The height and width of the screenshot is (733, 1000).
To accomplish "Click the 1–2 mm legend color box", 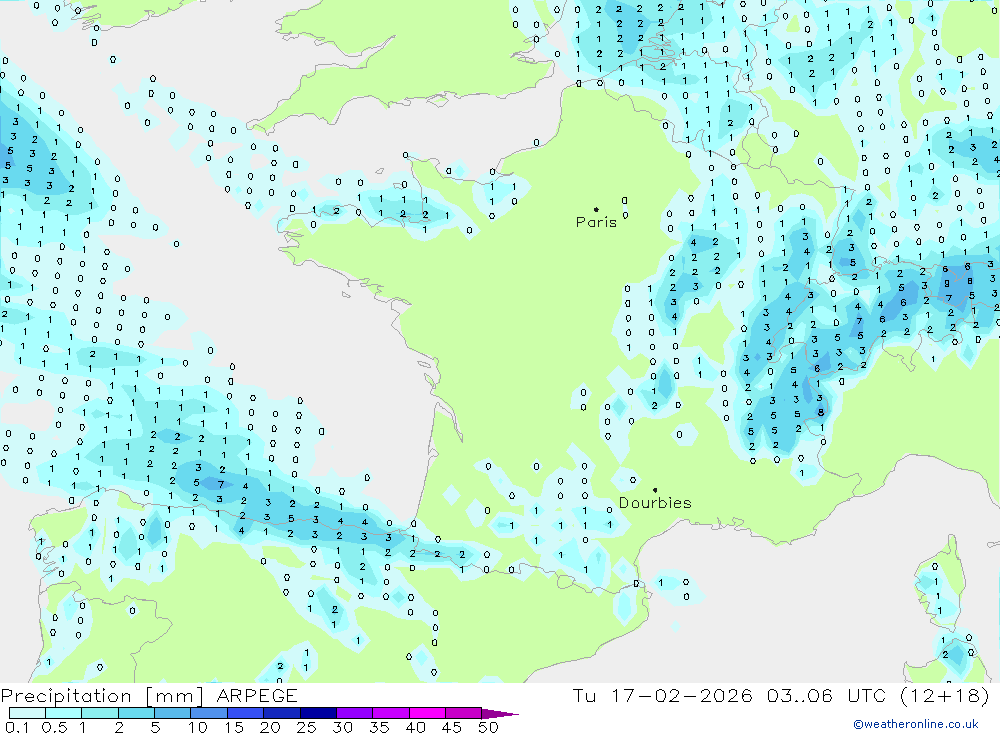I will click(100, 713).
